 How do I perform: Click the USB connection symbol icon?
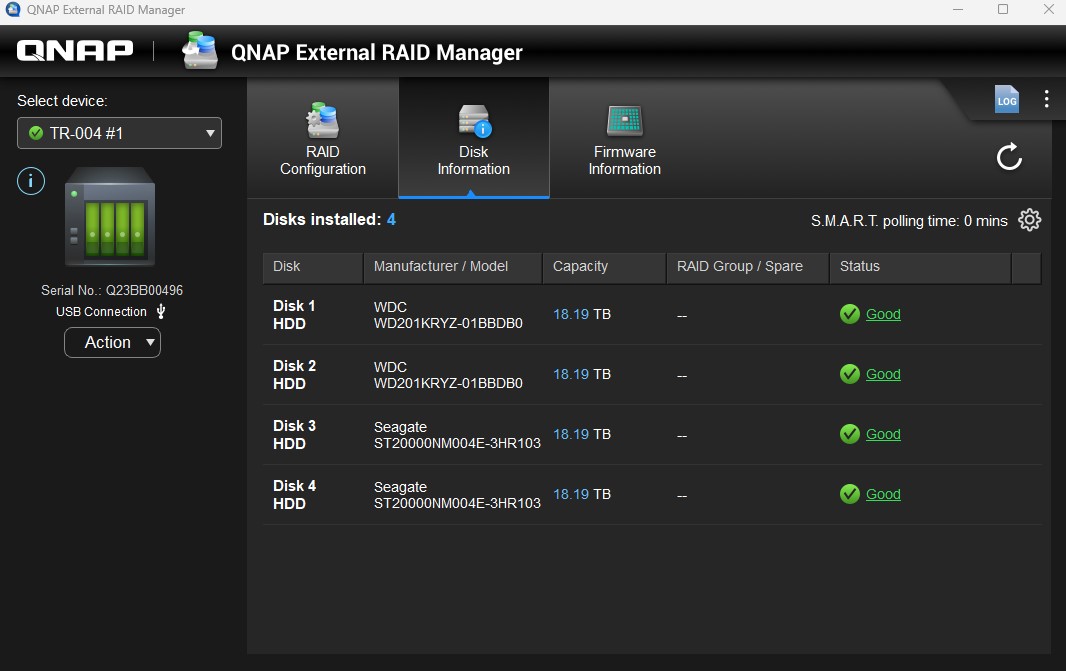coord(161,312)
